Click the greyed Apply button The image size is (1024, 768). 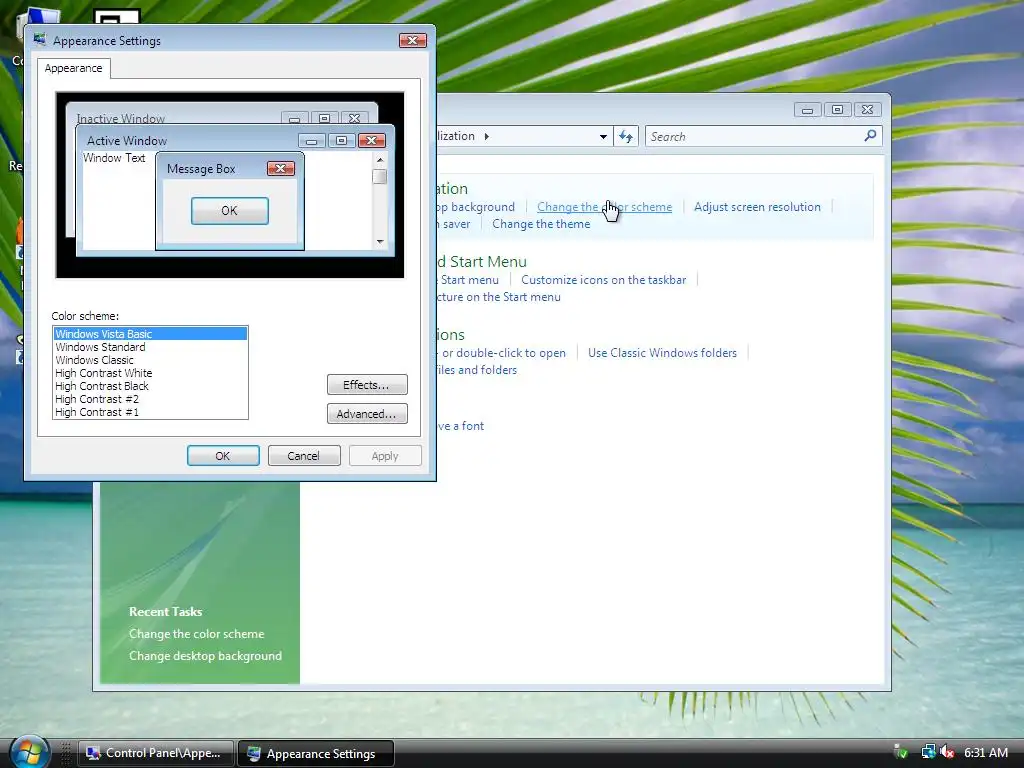tap(385, 456)
